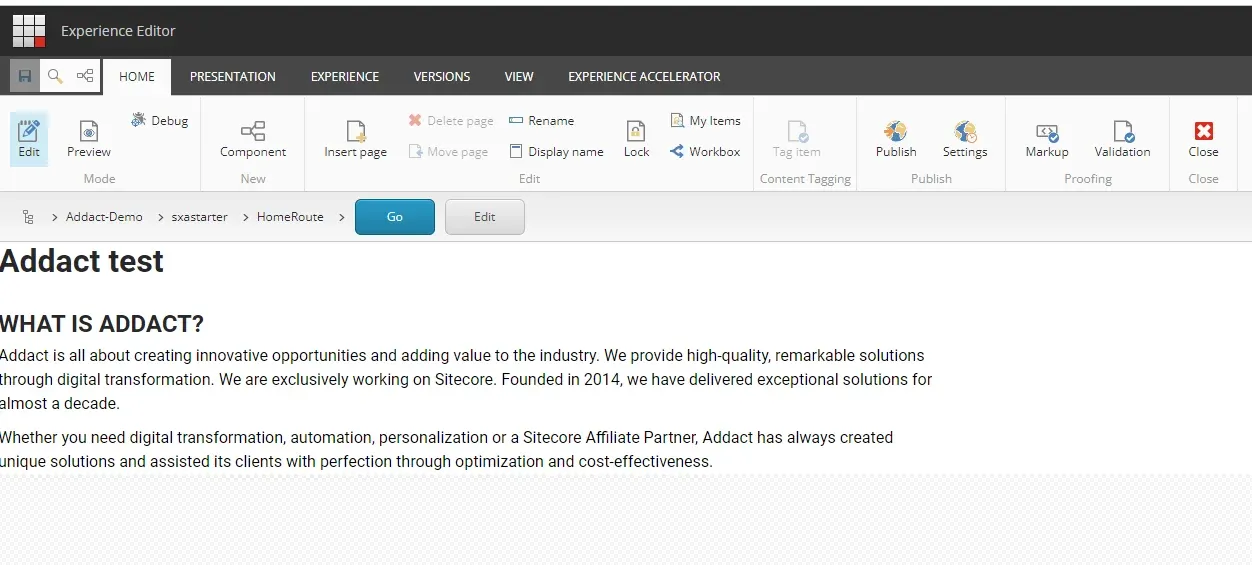Click Insert page icon

355,138
